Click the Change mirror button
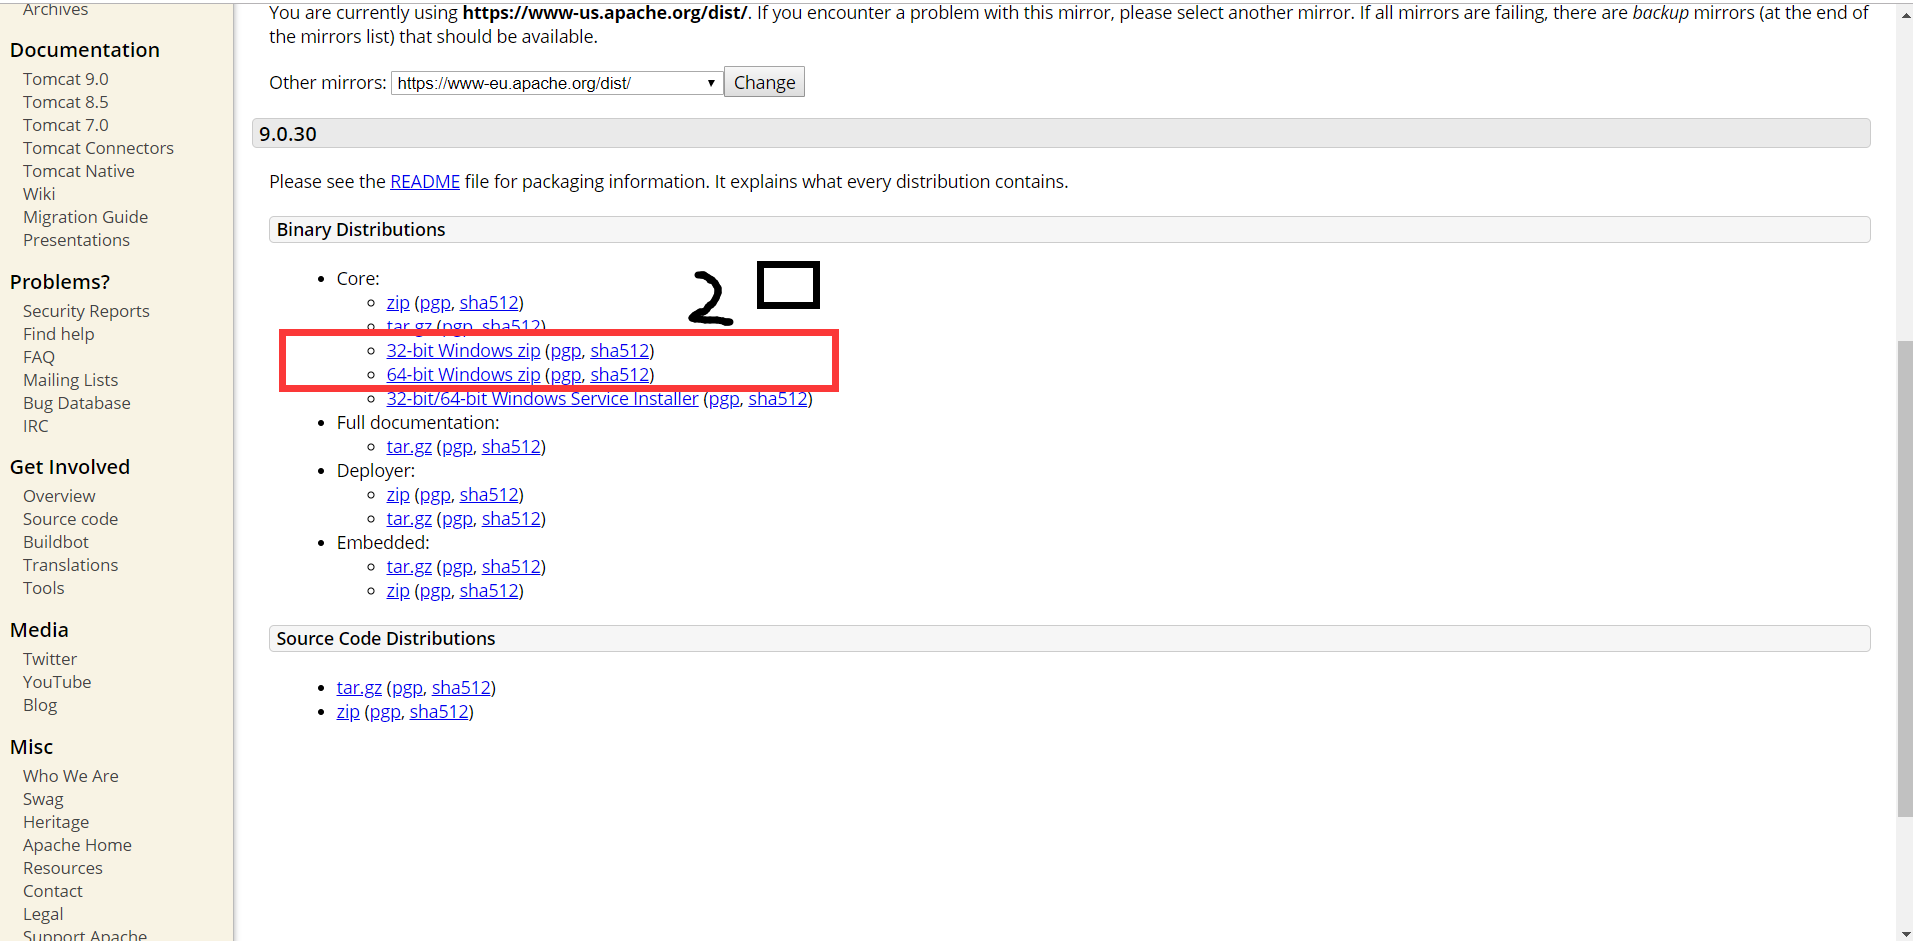Viewport: 1913px width, 941px height. (x=764, y=82)
